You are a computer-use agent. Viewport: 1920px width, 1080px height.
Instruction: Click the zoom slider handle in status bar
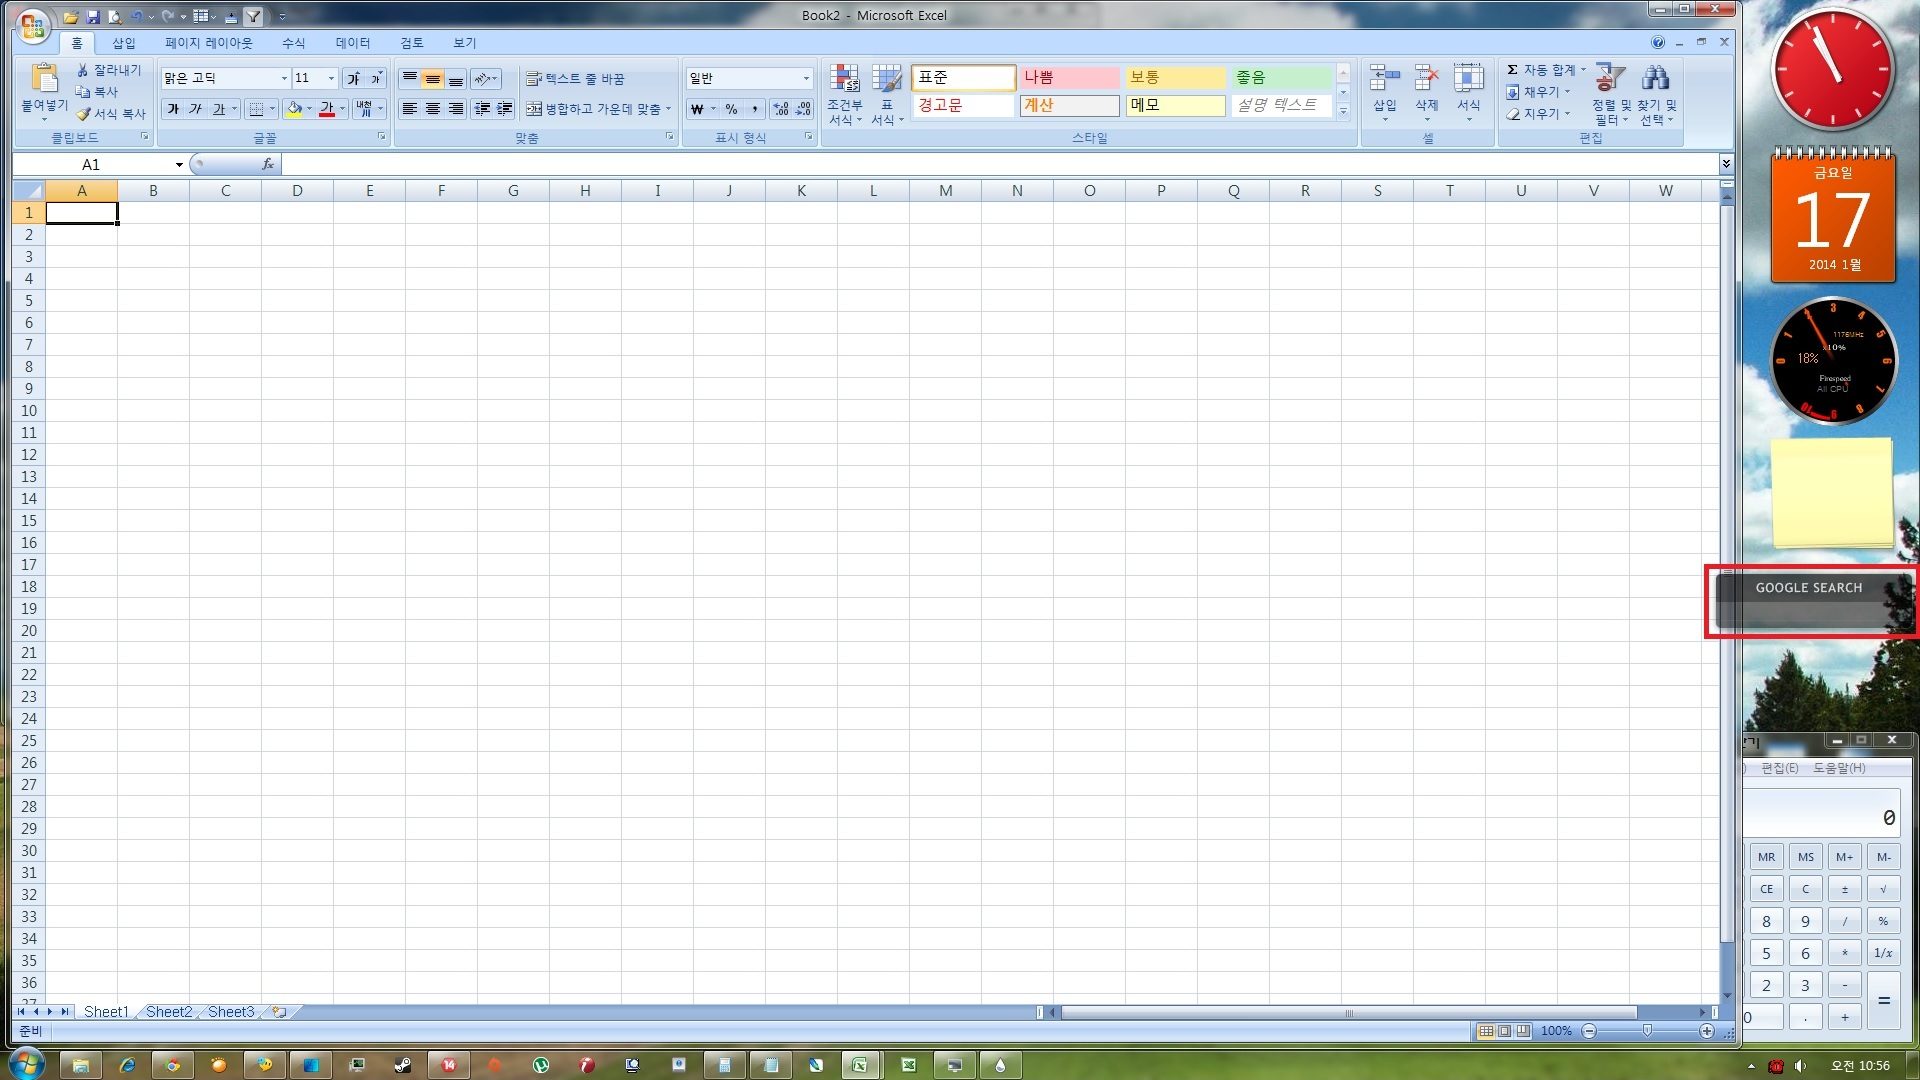(1647, 1031)
